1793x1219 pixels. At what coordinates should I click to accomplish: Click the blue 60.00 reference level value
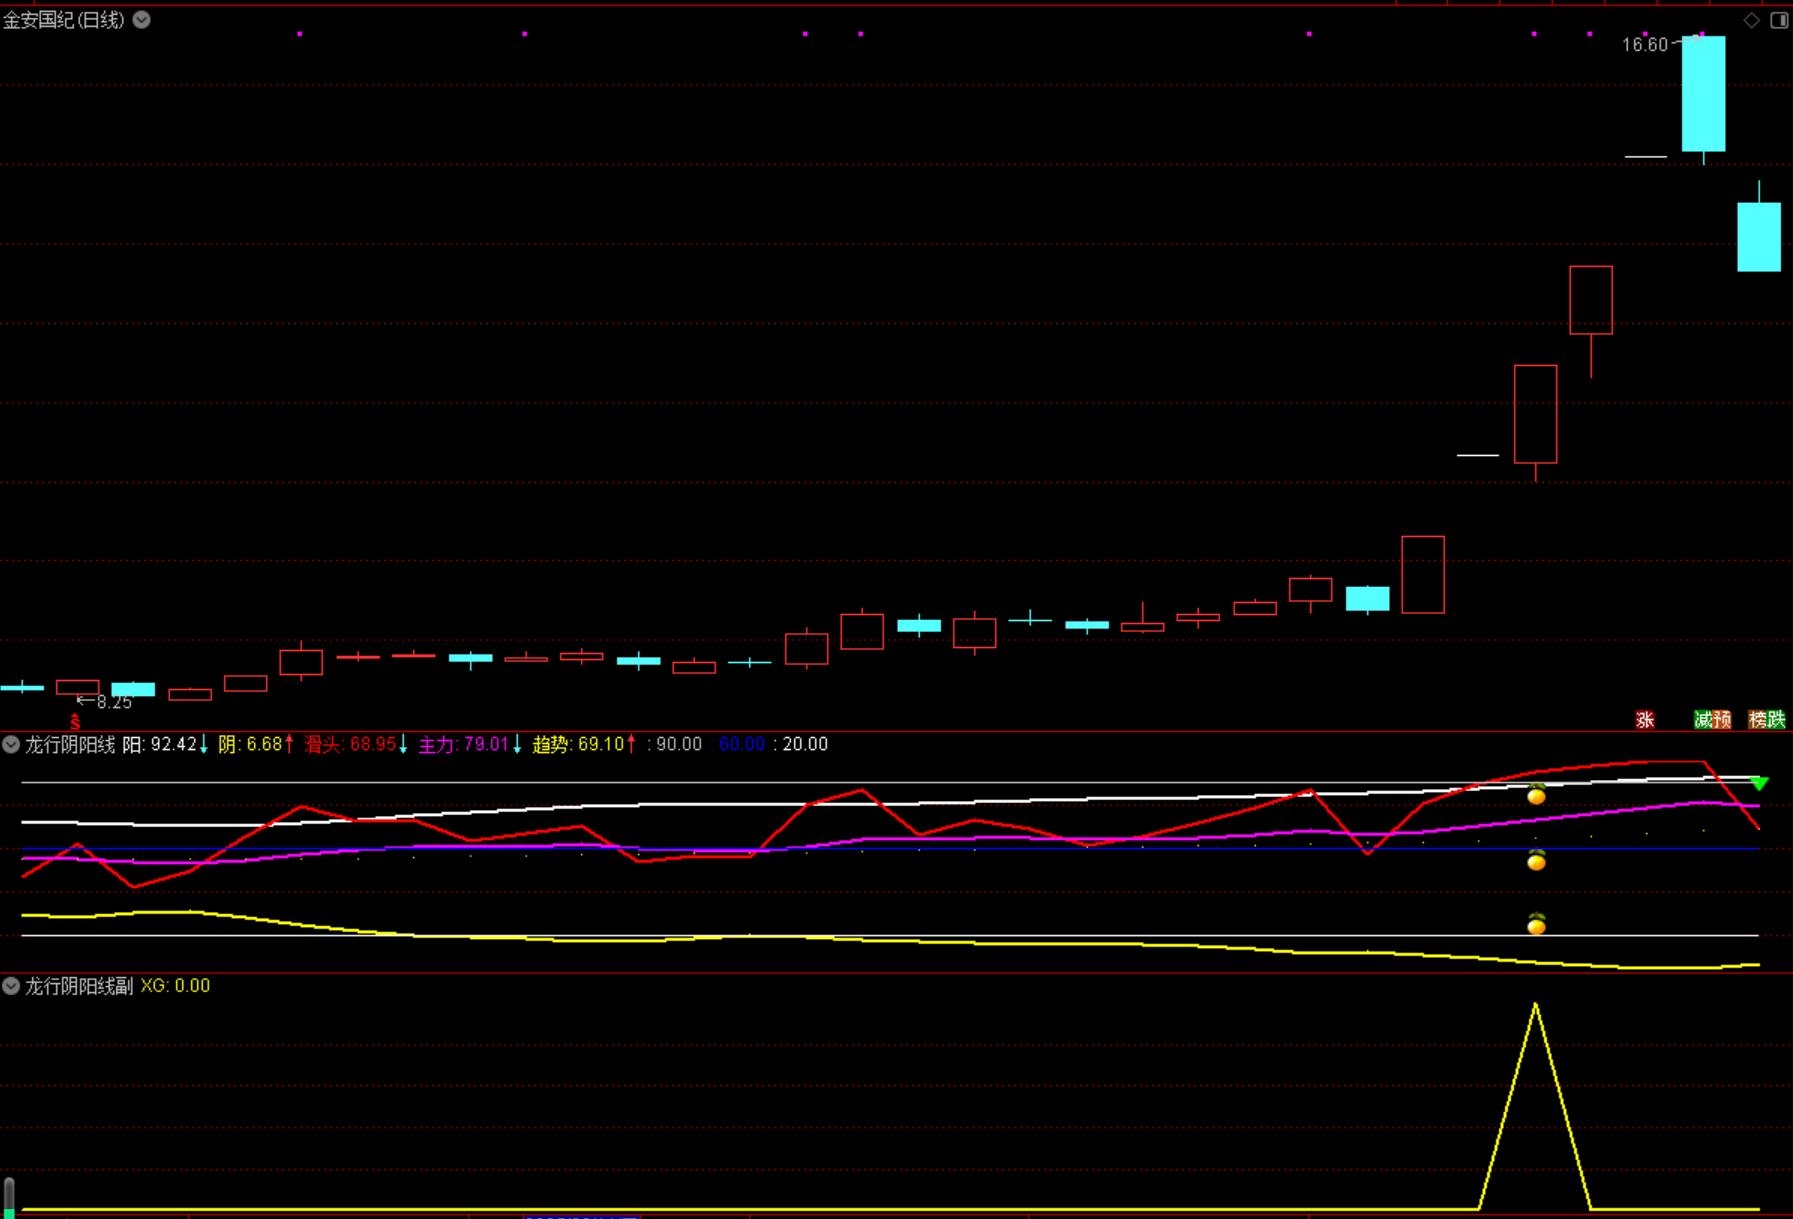[742, 744]
